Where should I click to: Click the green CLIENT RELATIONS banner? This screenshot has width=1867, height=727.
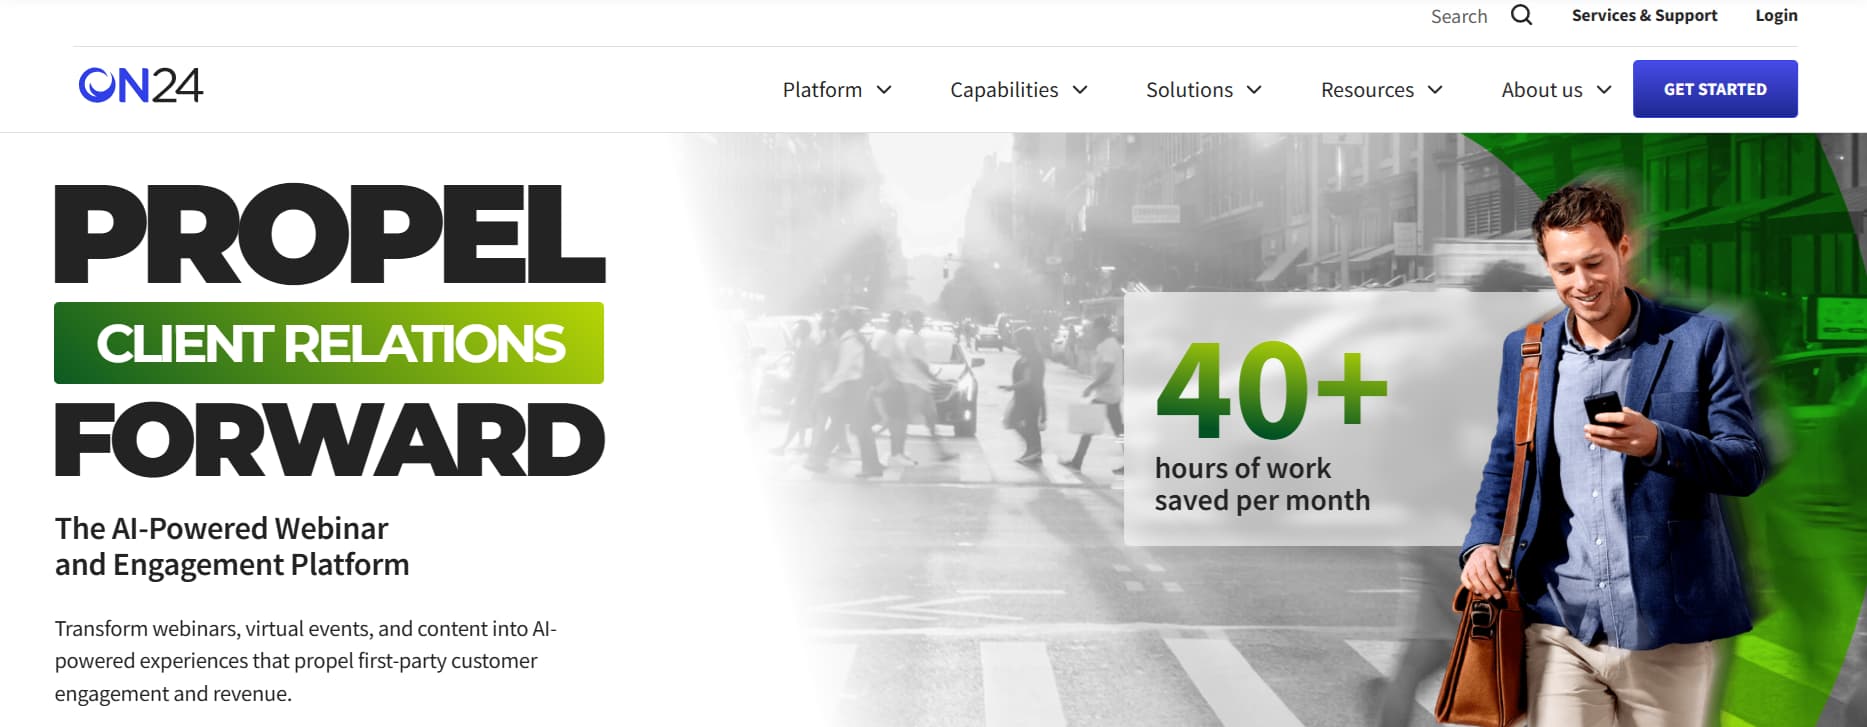pos(329,343)
